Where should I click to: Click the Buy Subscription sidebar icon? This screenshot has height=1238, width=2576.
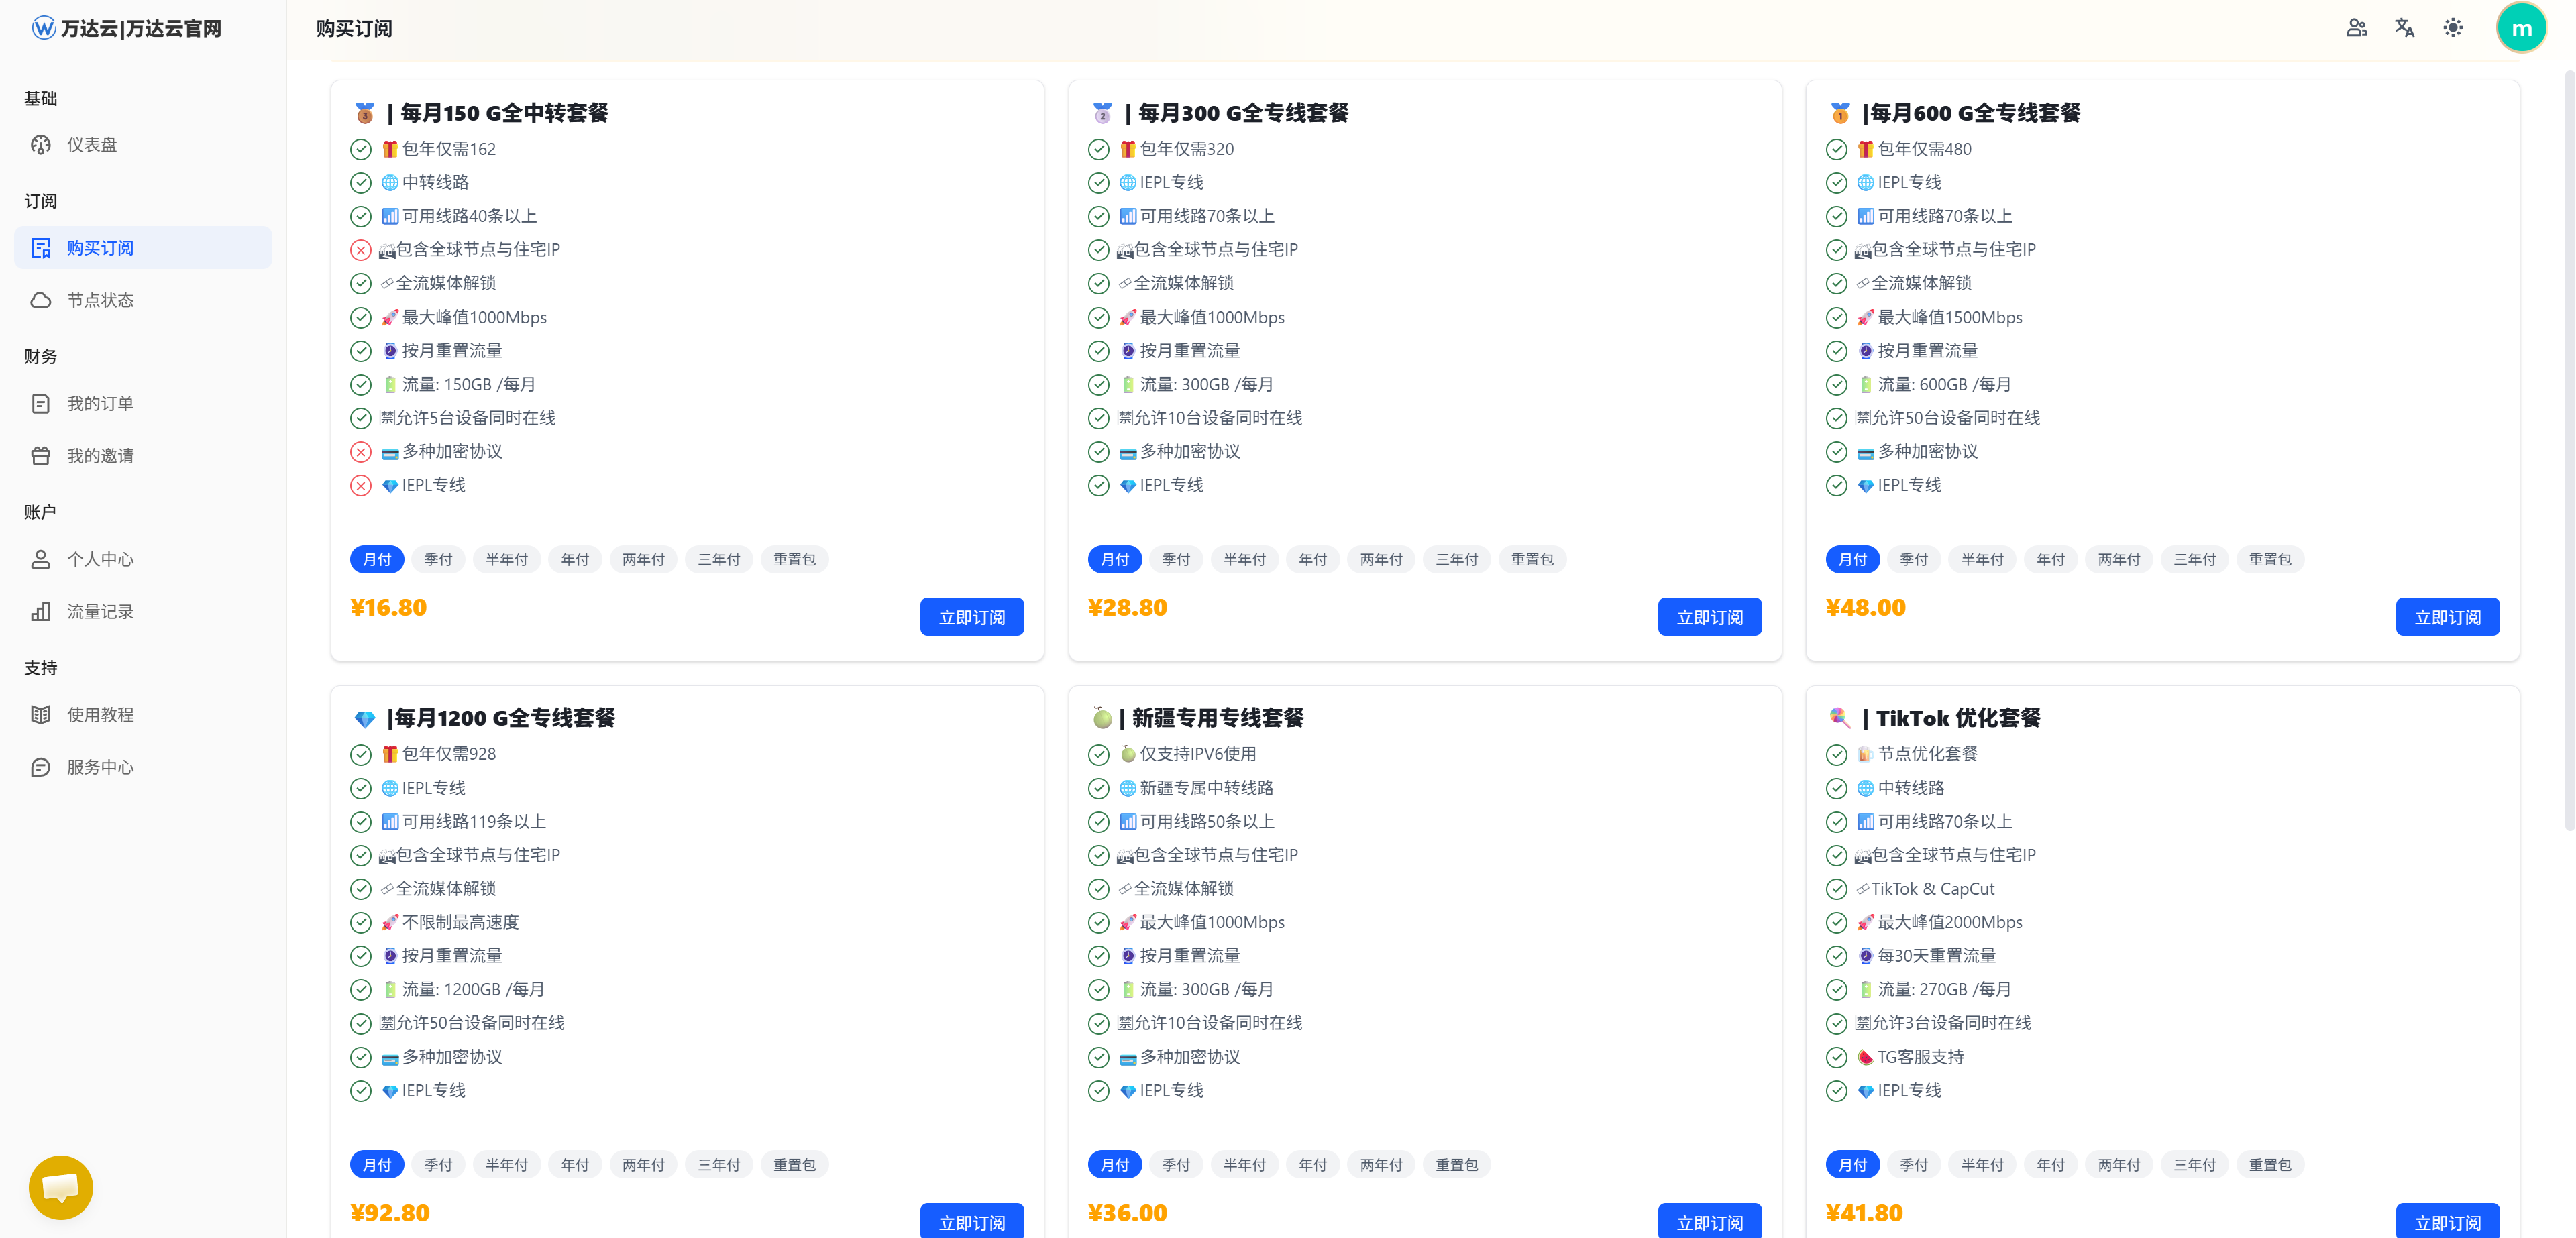pyautogui.click(x=41, y=248)
